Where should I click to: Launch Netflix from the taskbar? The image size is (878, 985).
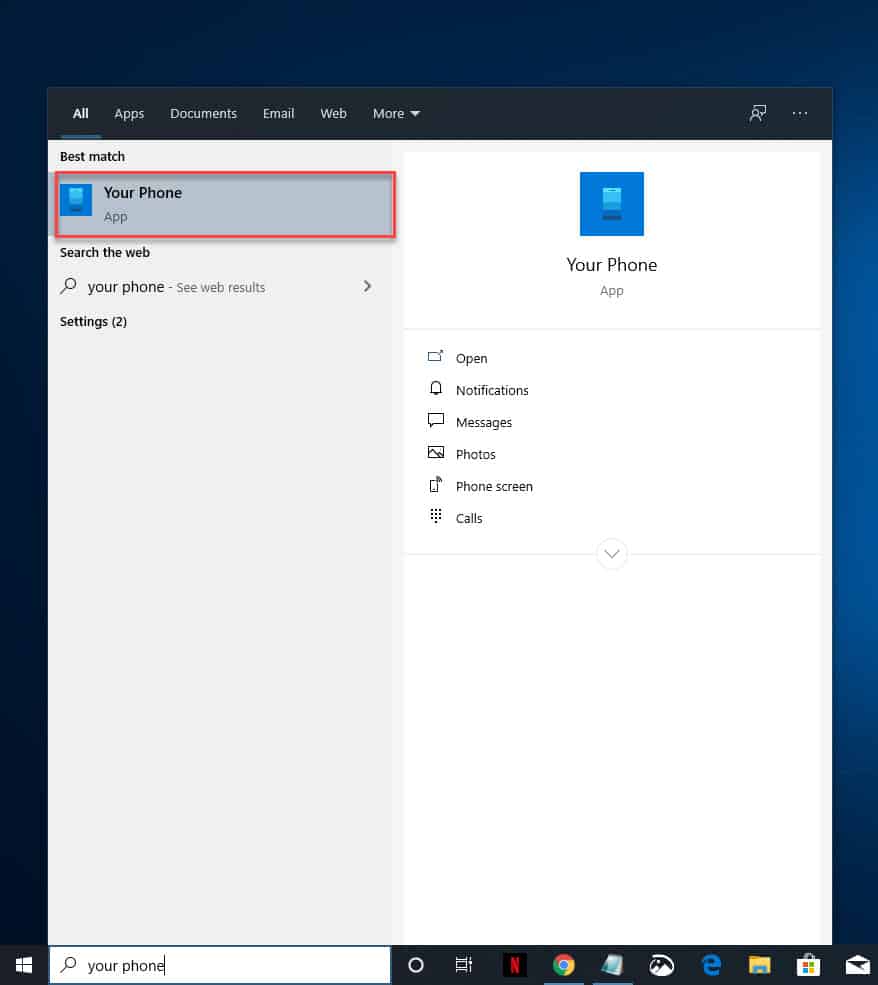514,965
